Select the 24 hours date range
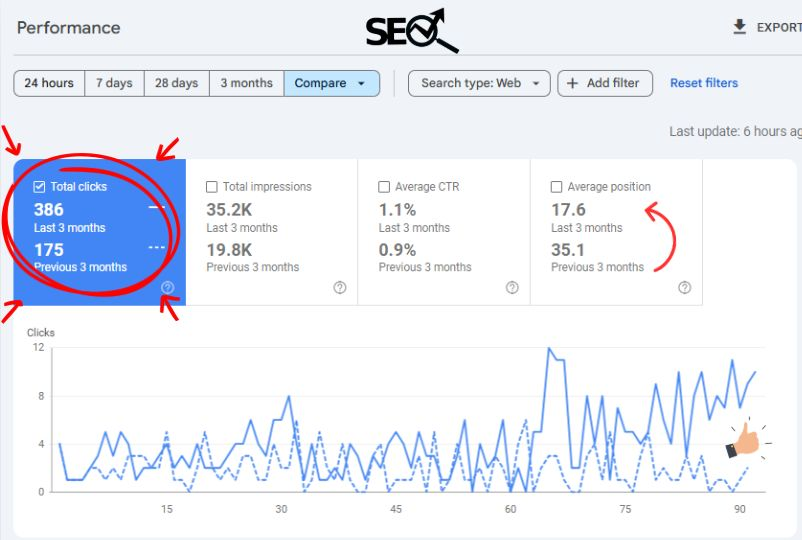The image size is (802, 540). [x=49, y=83]
